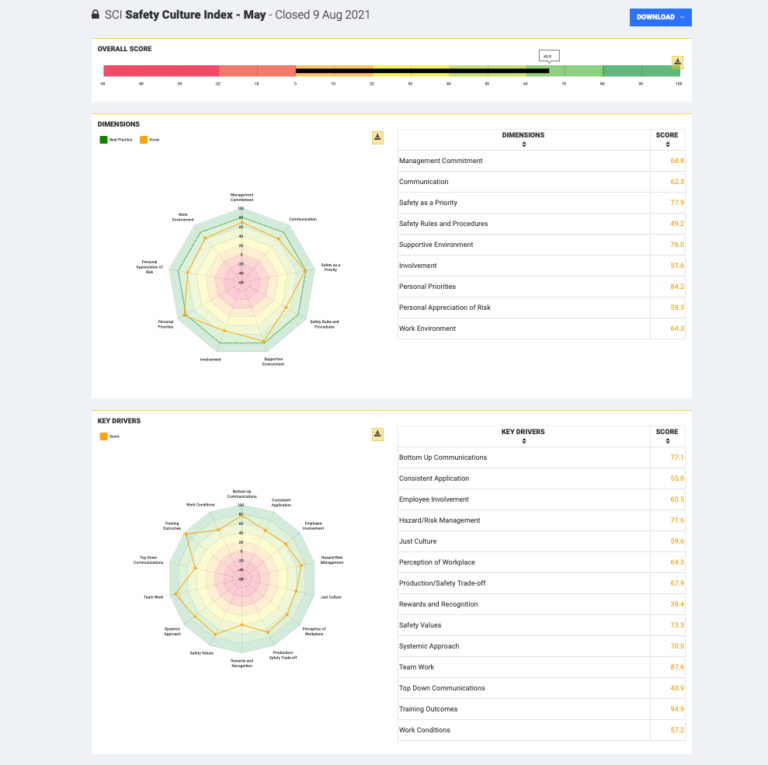Viewport: 768px width, 765px height.
Task: Download the Dimensions radar chart
Action: tap(378, 138)
